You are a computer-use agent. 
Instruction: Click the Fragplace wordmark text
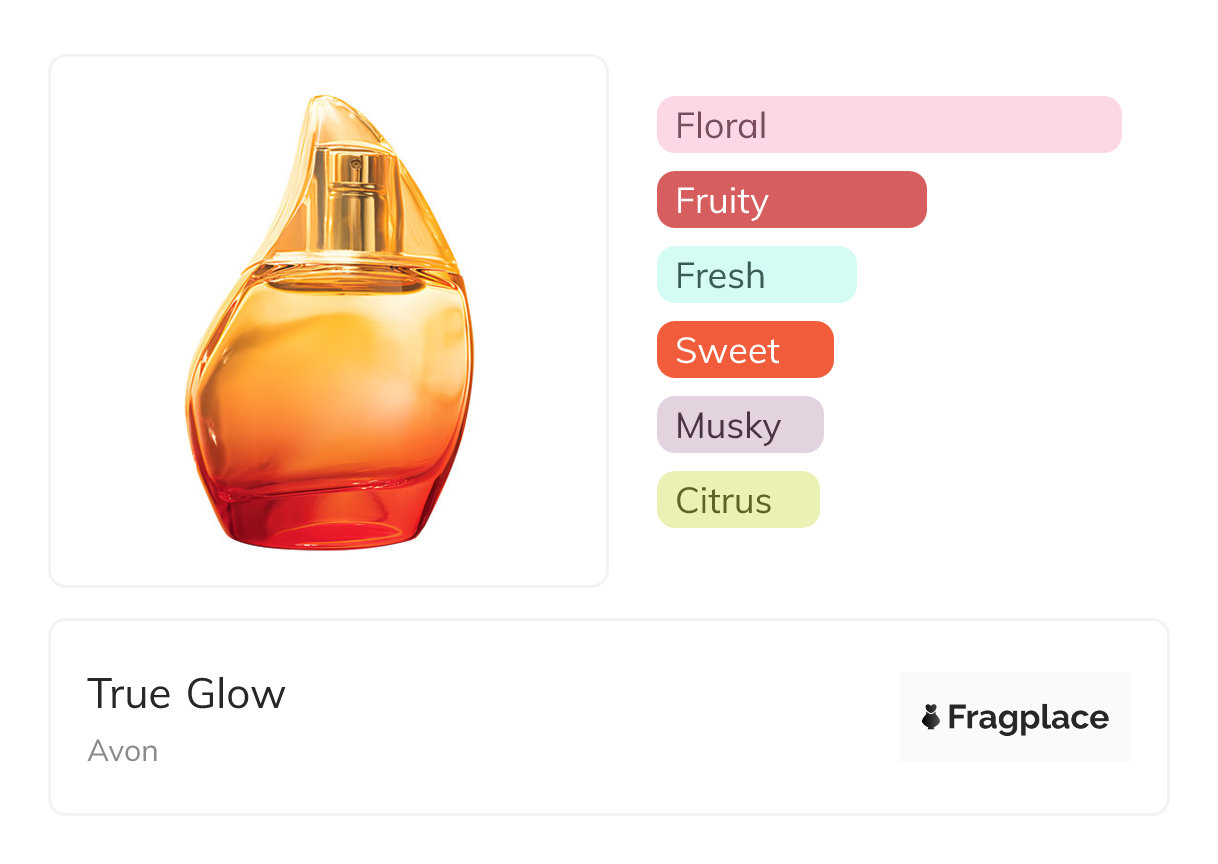pos(1028,717)
